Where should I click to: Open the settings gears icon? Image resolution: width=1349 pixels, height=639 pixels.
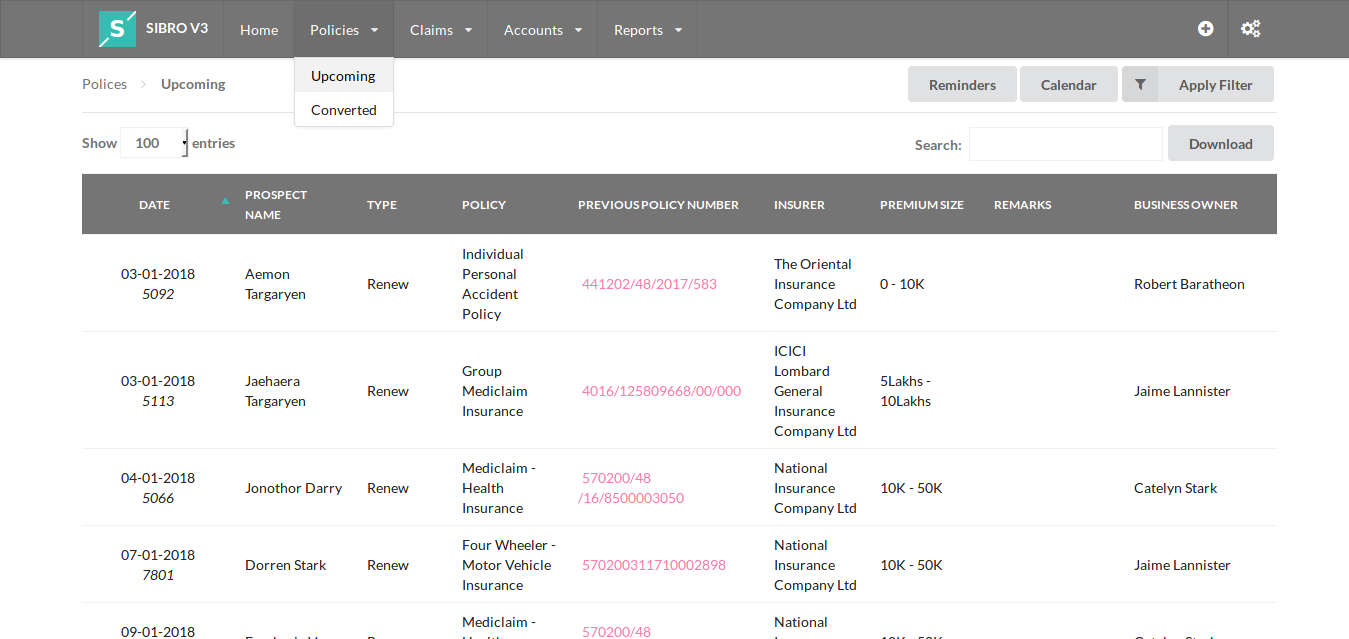[1250, 29]
